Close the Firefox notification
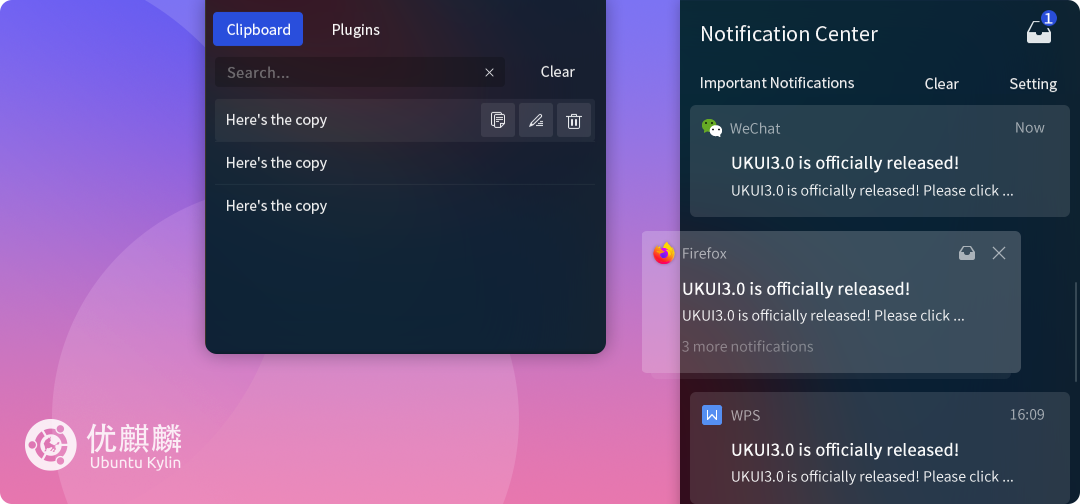The width and height of the screenshot is (1080, 504). 999,253
